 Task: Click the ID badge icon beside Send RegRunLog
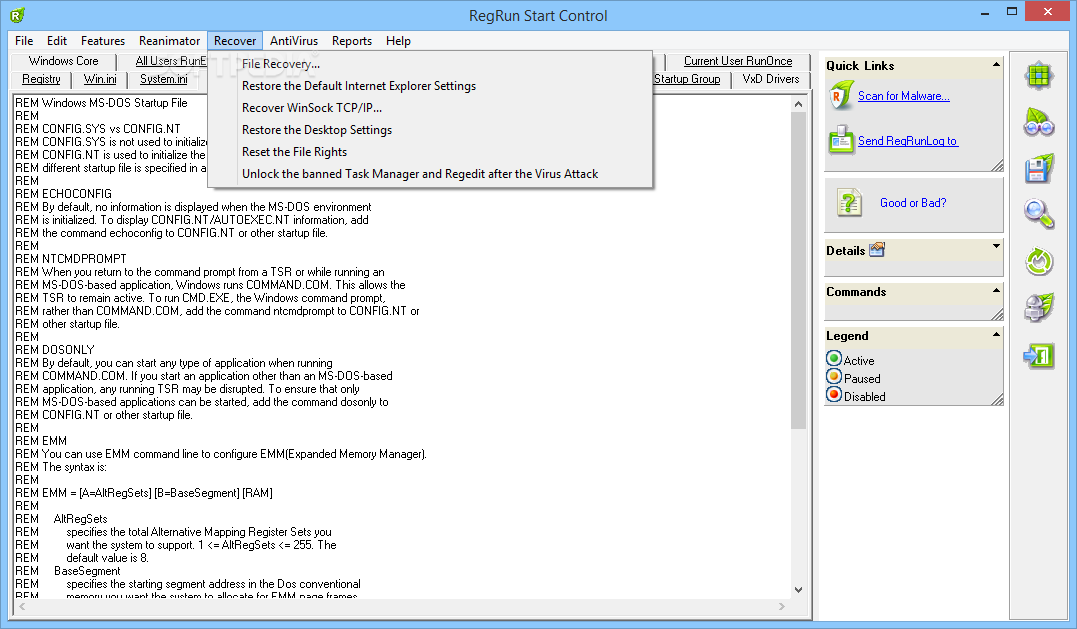[841, 140]
